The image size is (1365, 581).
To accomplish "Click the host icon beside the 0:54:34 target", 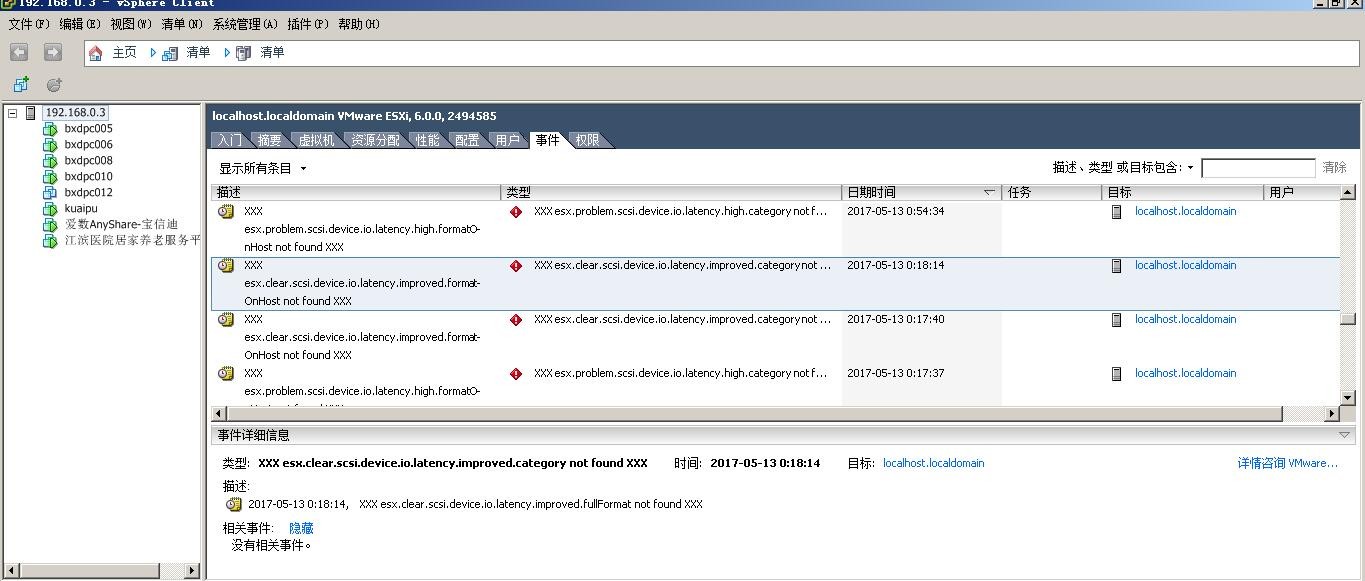I will click(x=1117, y=212).
